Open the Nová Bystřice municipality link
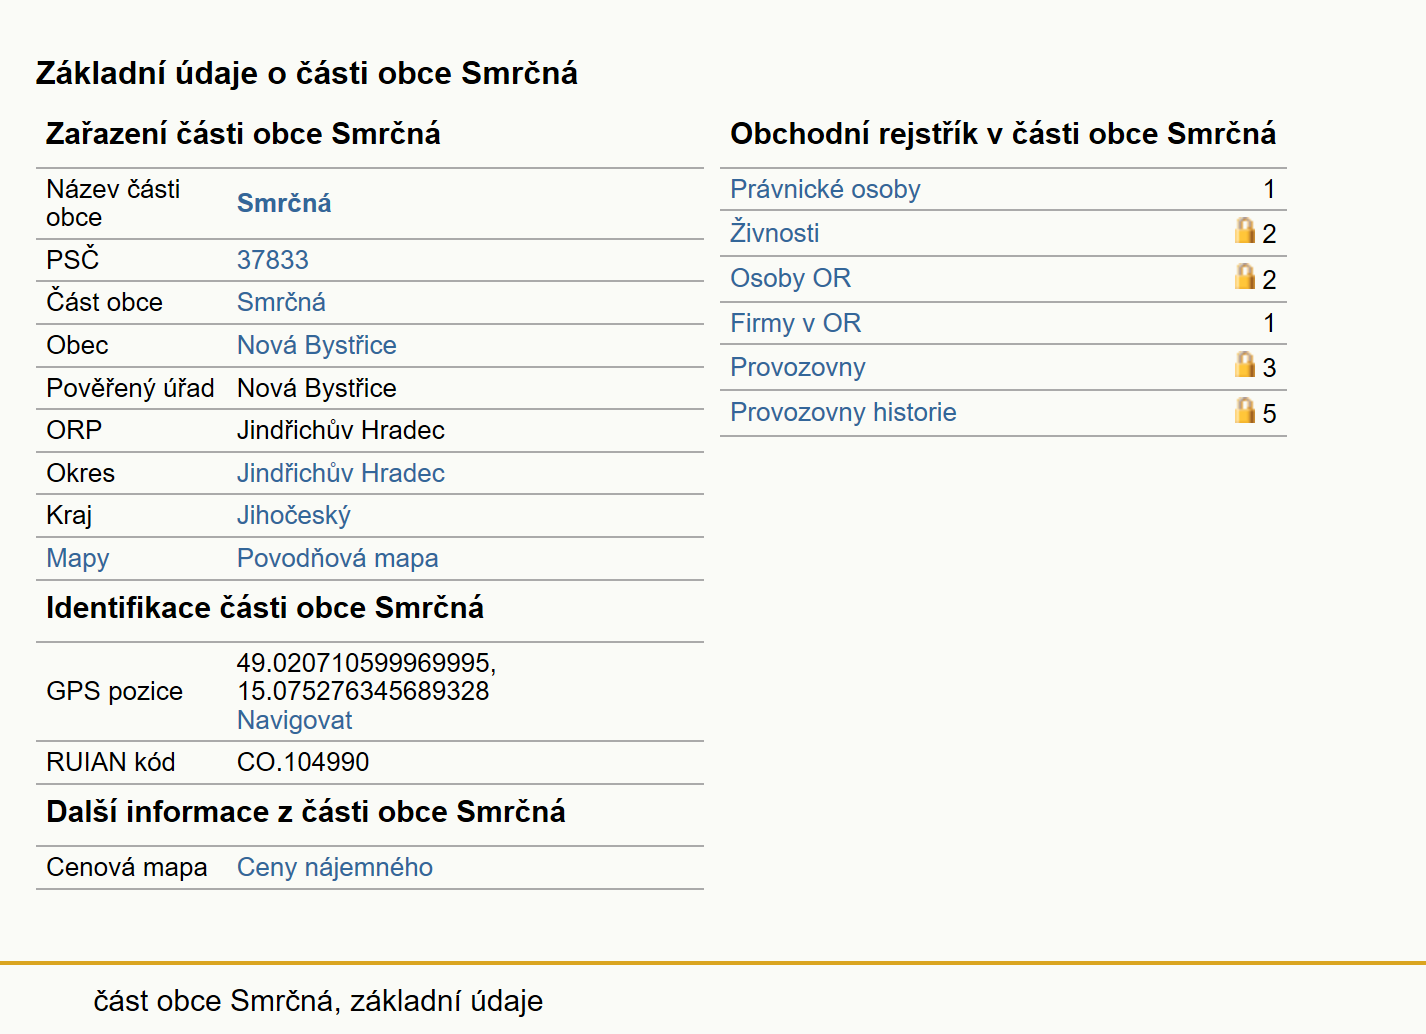Screen dimensions: 1426x1034 [316, 345]
